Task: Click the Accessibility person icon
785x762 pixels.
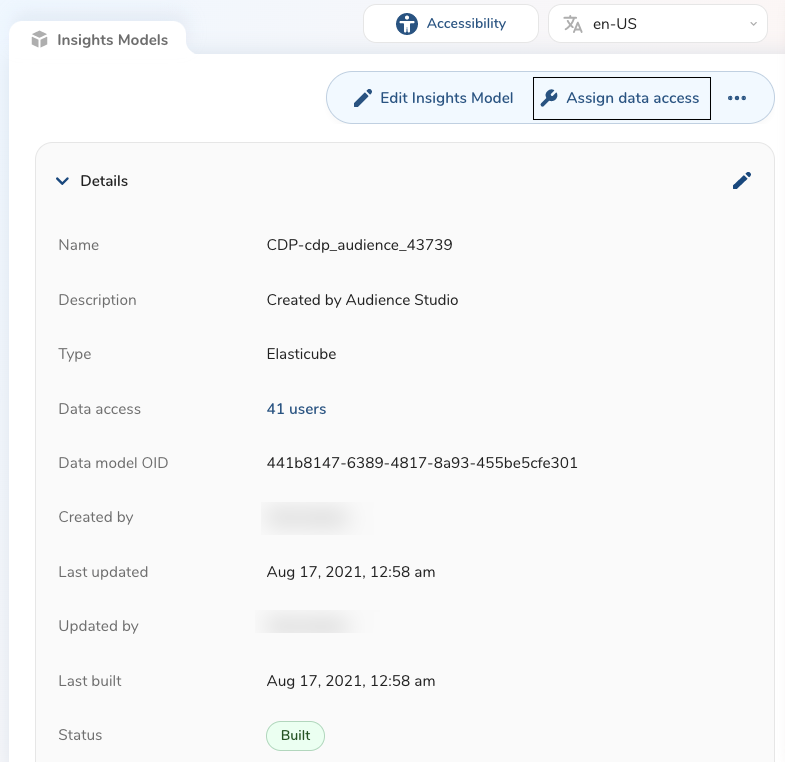Action: (x=407, y=24)
